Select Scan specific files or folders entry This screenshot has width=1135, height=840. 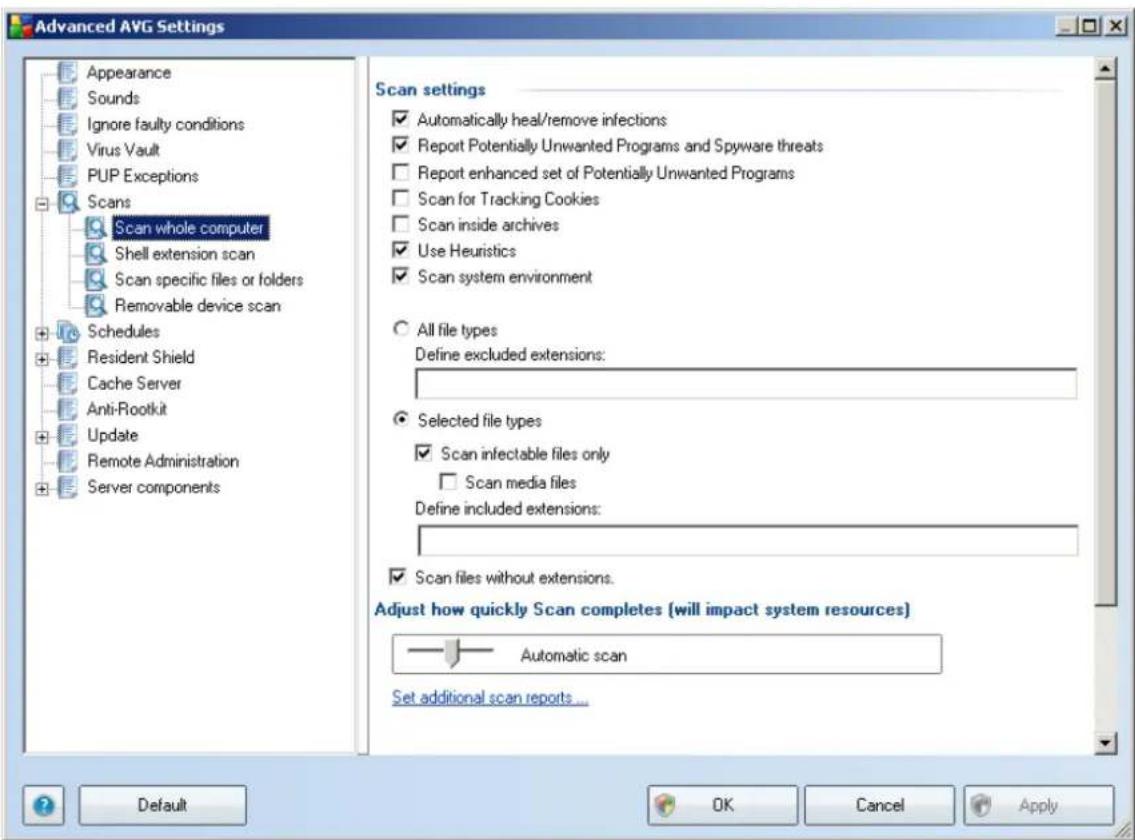click(208, 280)
